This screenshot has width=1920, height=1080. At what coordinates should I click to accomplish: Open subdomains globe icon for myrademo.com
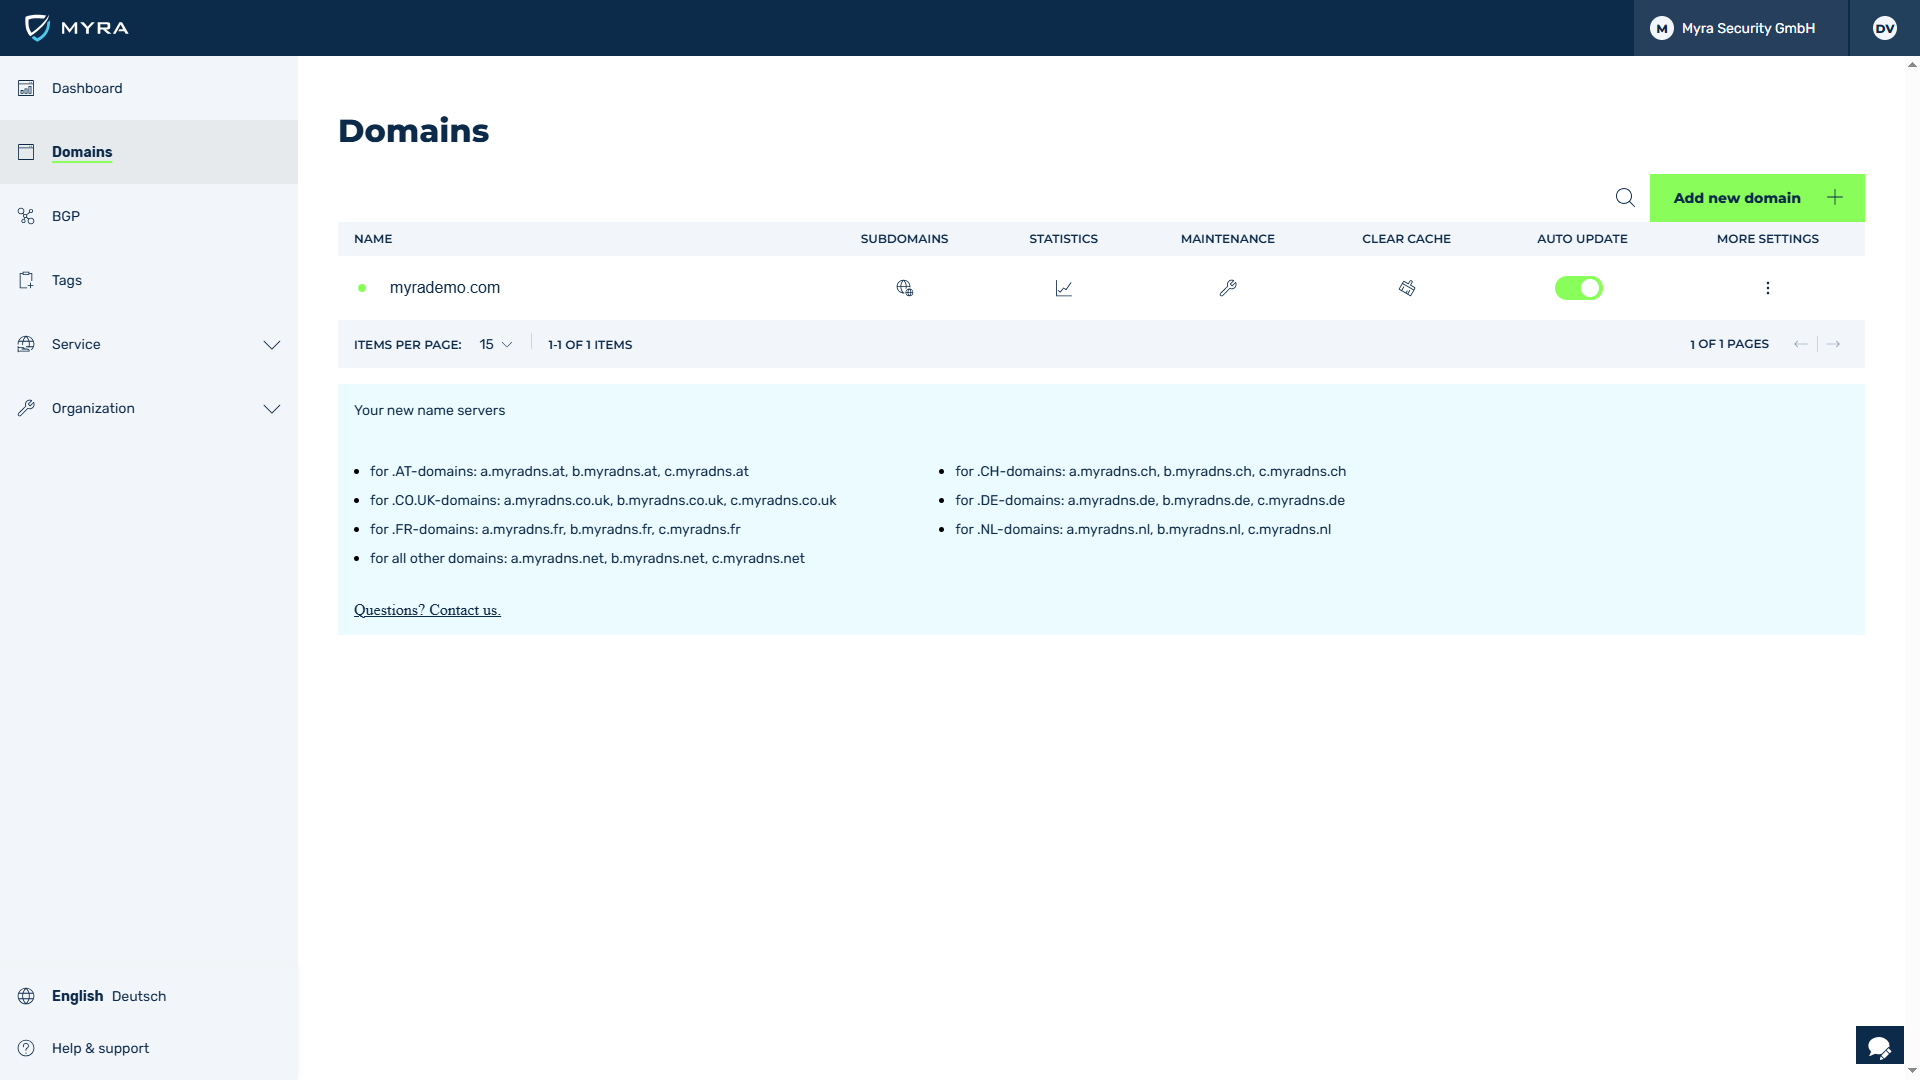904,288
